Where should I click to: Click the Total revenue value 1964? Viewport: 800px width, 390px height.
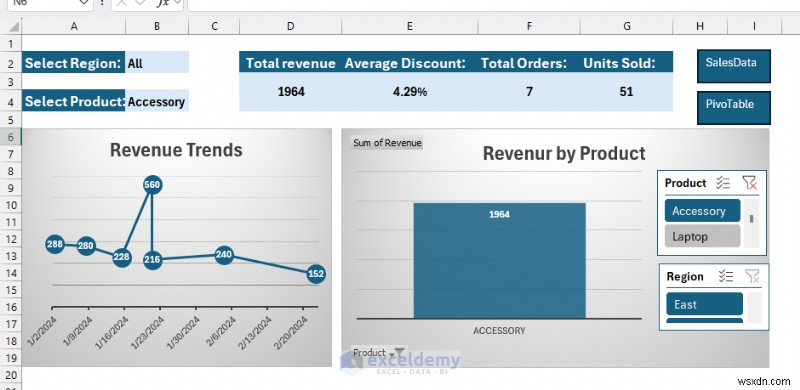[x=291, y=92]
